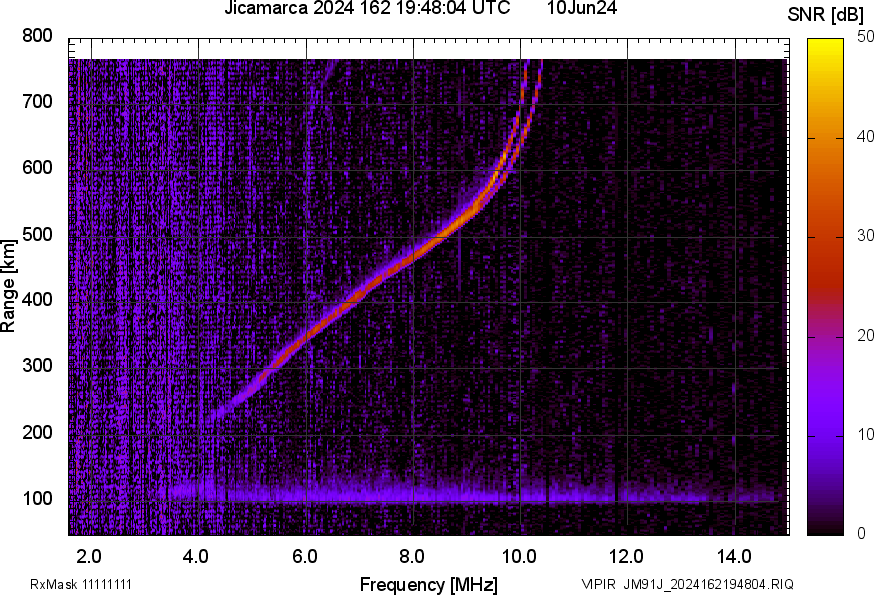
Task: Click the frequency tick label '4.0'
Action: pyautogui.click(x=196, y=557)
